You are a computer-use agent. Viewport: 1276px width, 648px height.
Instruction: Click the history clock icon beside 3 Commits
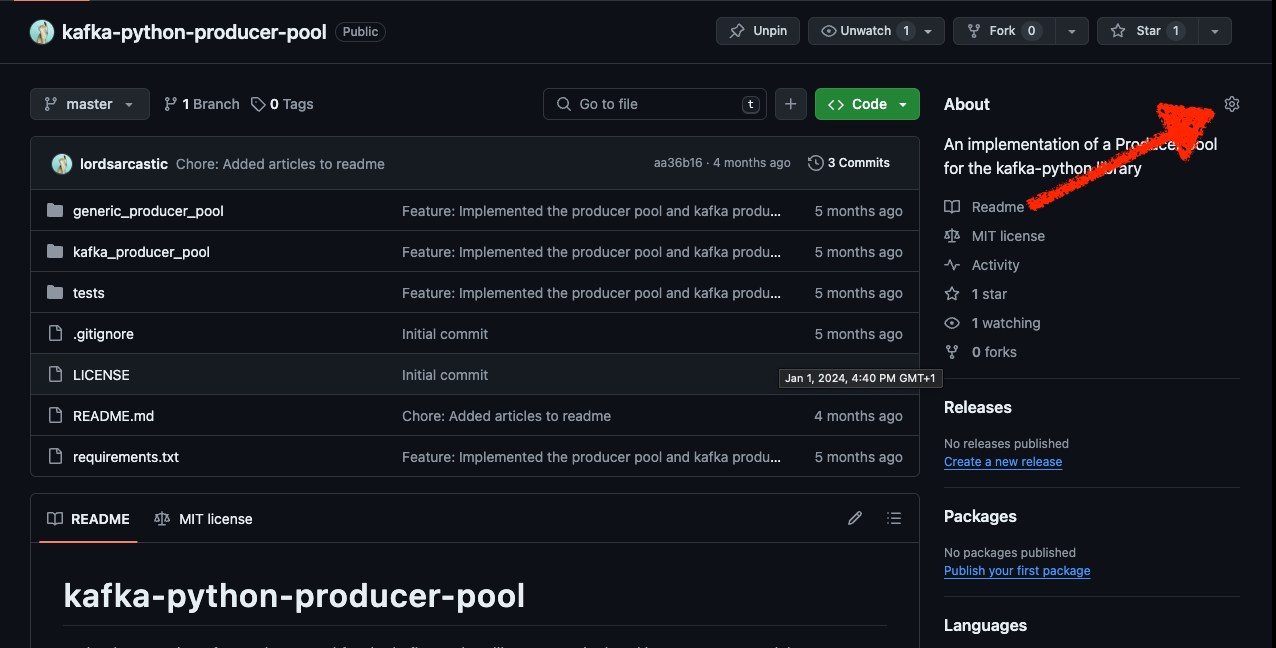[816, 163]
